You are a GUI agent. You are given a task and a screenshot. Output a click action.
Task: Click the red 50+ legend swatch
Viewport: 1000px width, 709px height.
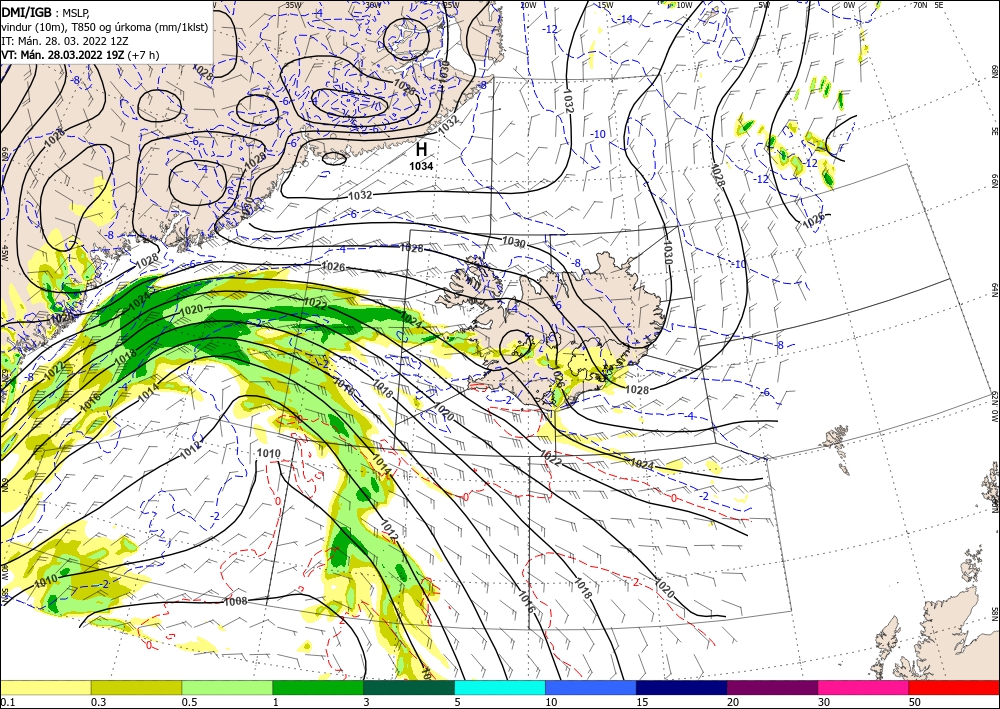coord(954,687)
